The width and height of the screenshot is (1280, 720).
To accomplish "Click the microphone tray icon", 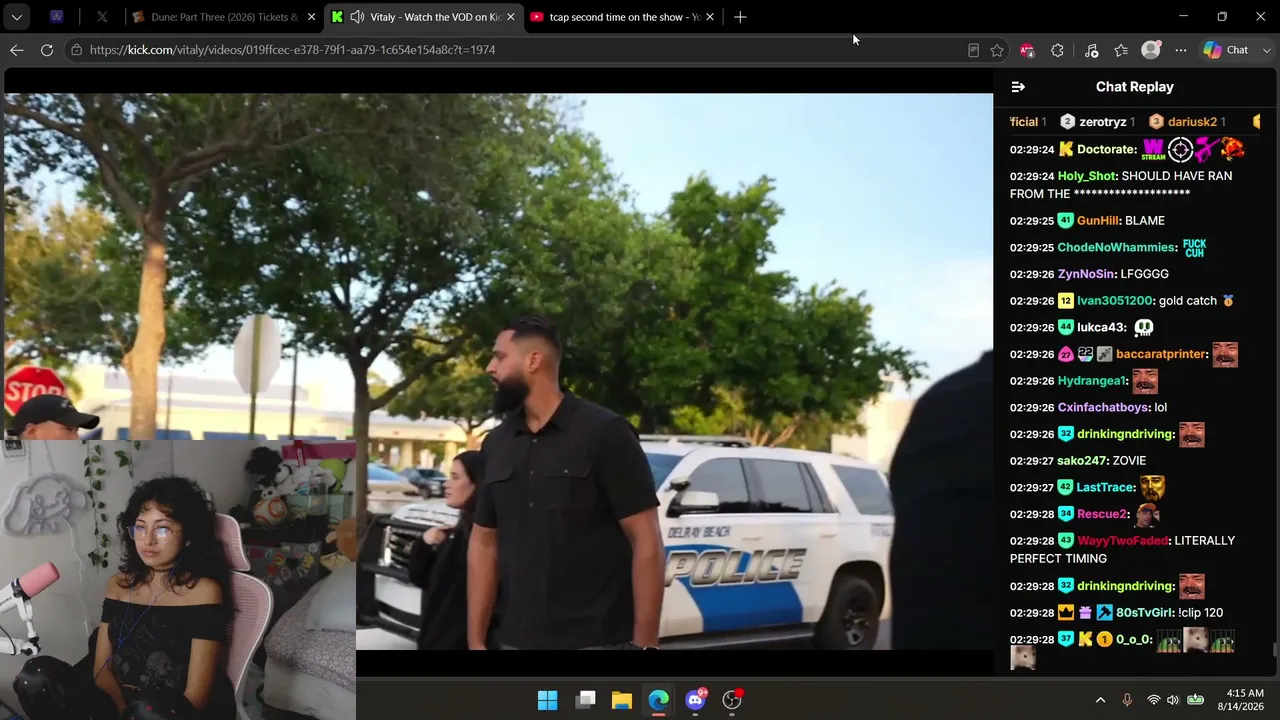I will (x=1127, y=700).
